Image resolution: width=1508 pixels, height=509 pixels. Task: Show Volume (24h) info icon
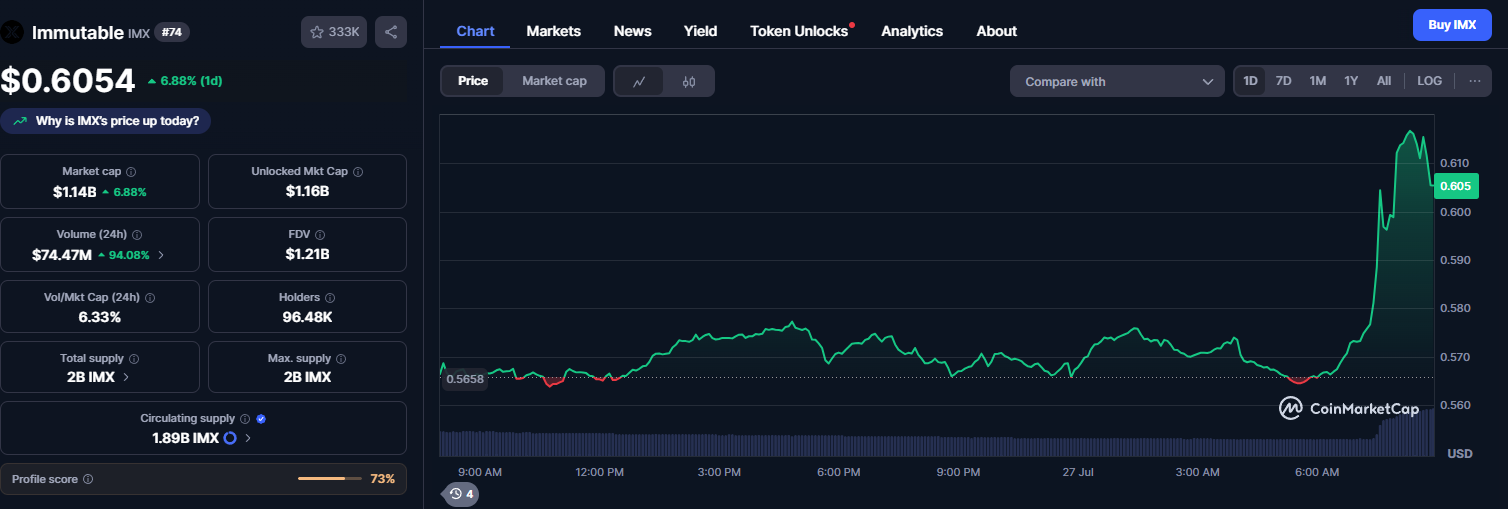click(137, 235)
